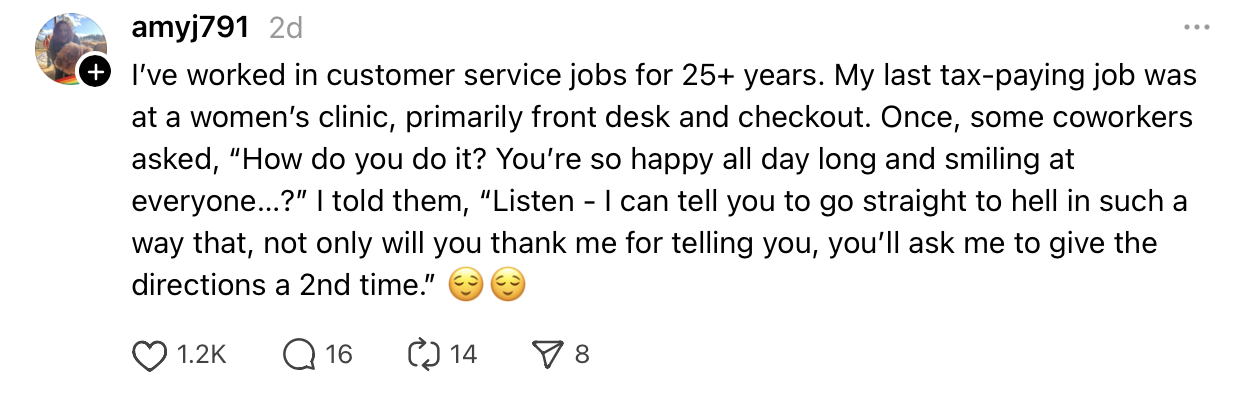The image size is (1246, 400).
Task: Click the share count of 8
Action: click(x=582, y=354)
